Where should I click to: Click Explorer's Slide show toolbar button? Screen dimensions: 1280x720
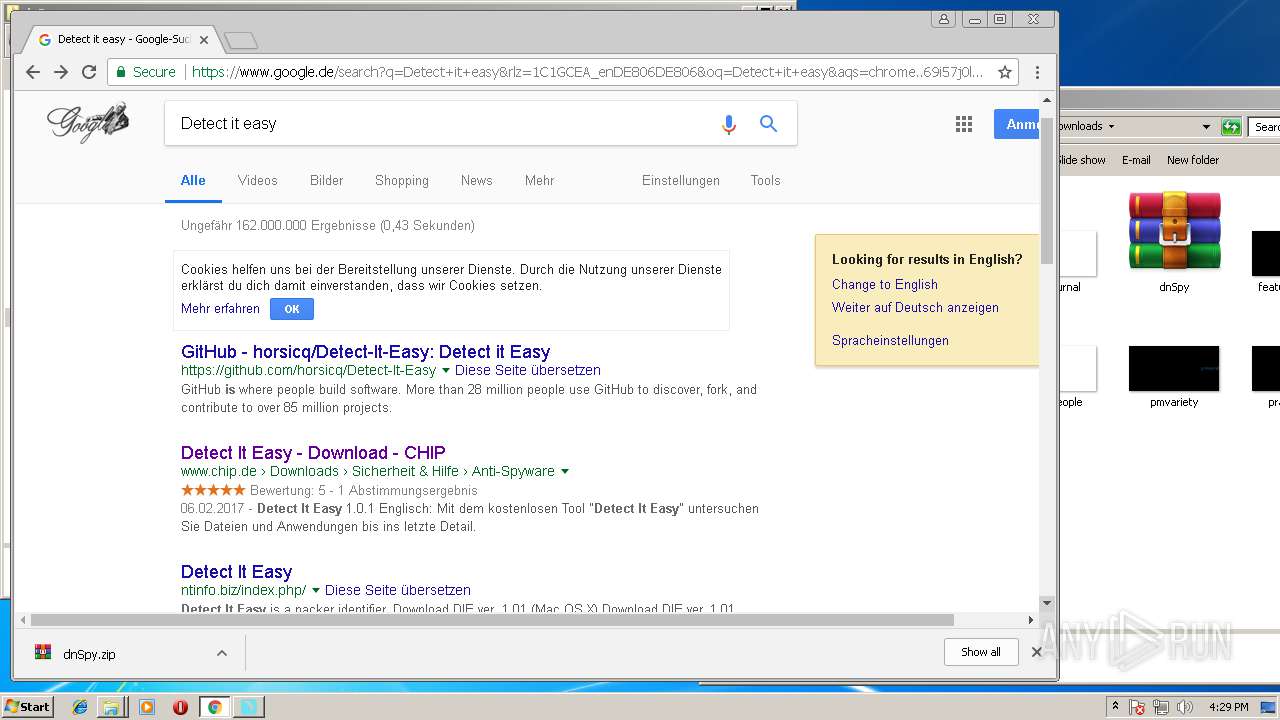[1083, 160]
